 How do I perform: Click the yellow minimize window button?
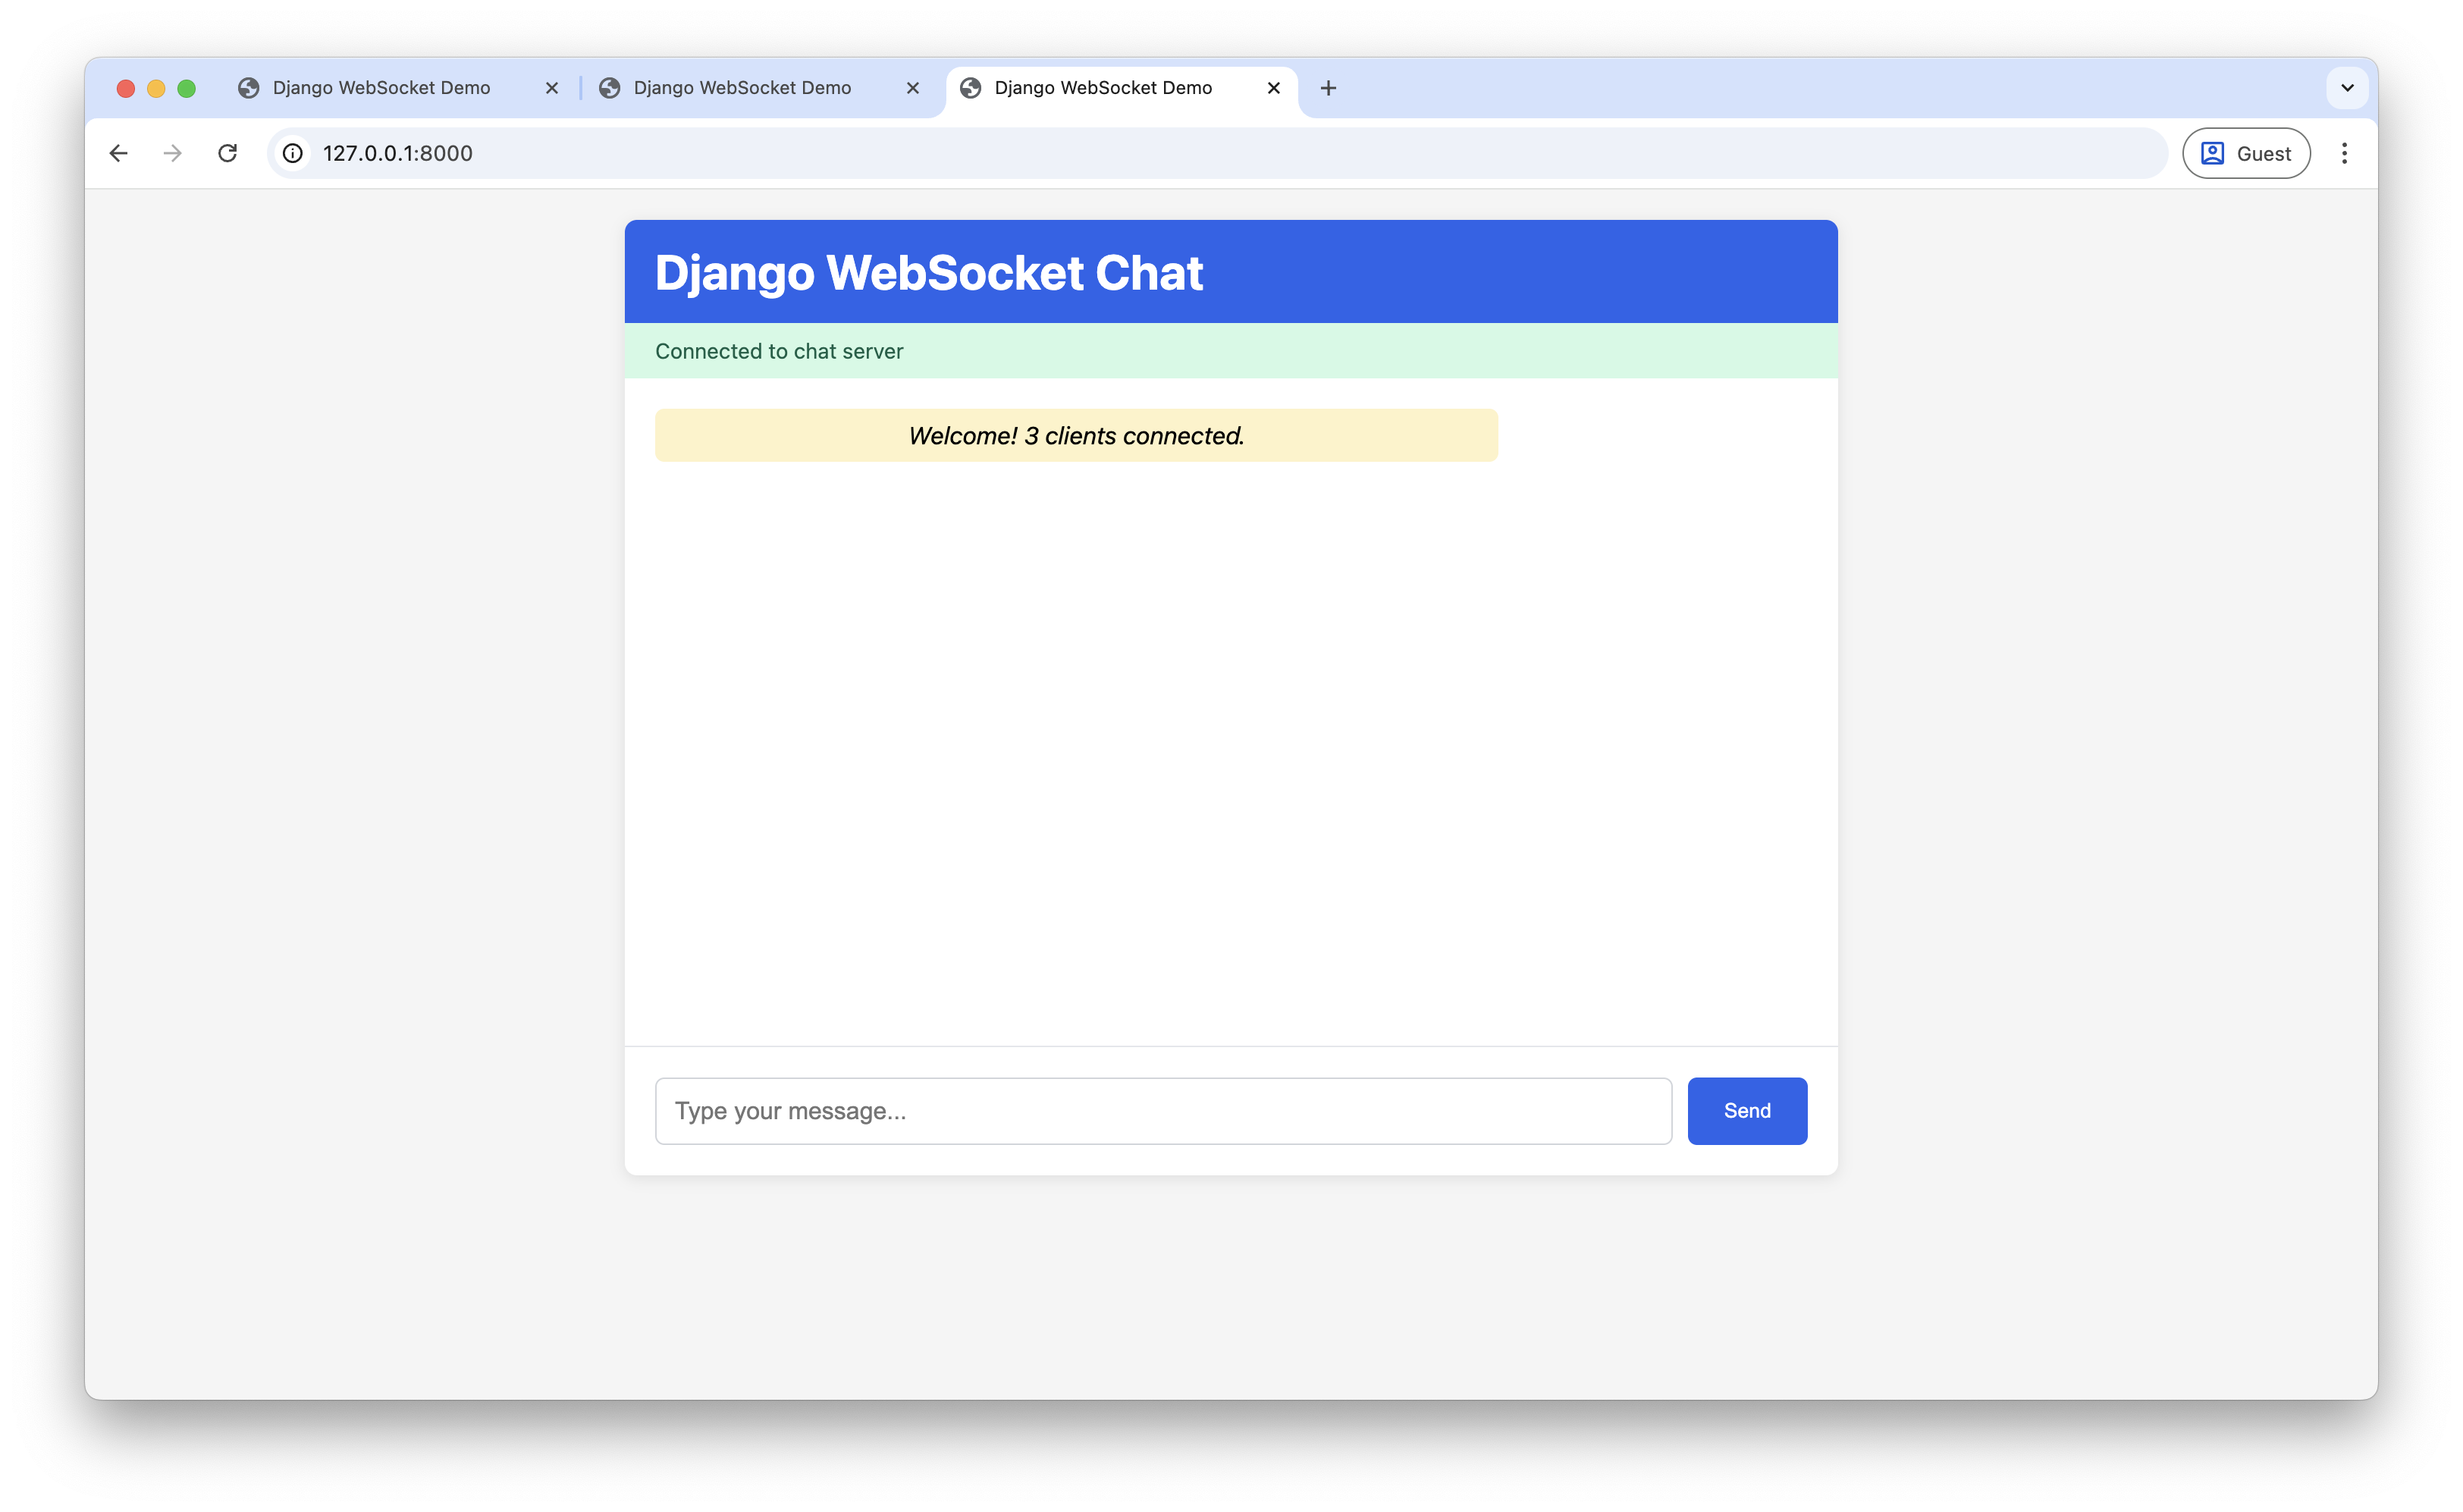click(x=156, y=88)
